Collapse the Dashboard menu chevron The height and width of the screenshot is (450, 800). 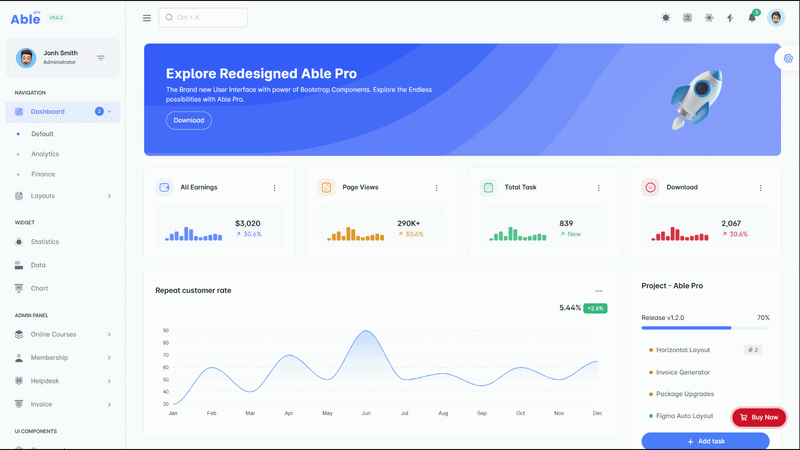[109, 112]
